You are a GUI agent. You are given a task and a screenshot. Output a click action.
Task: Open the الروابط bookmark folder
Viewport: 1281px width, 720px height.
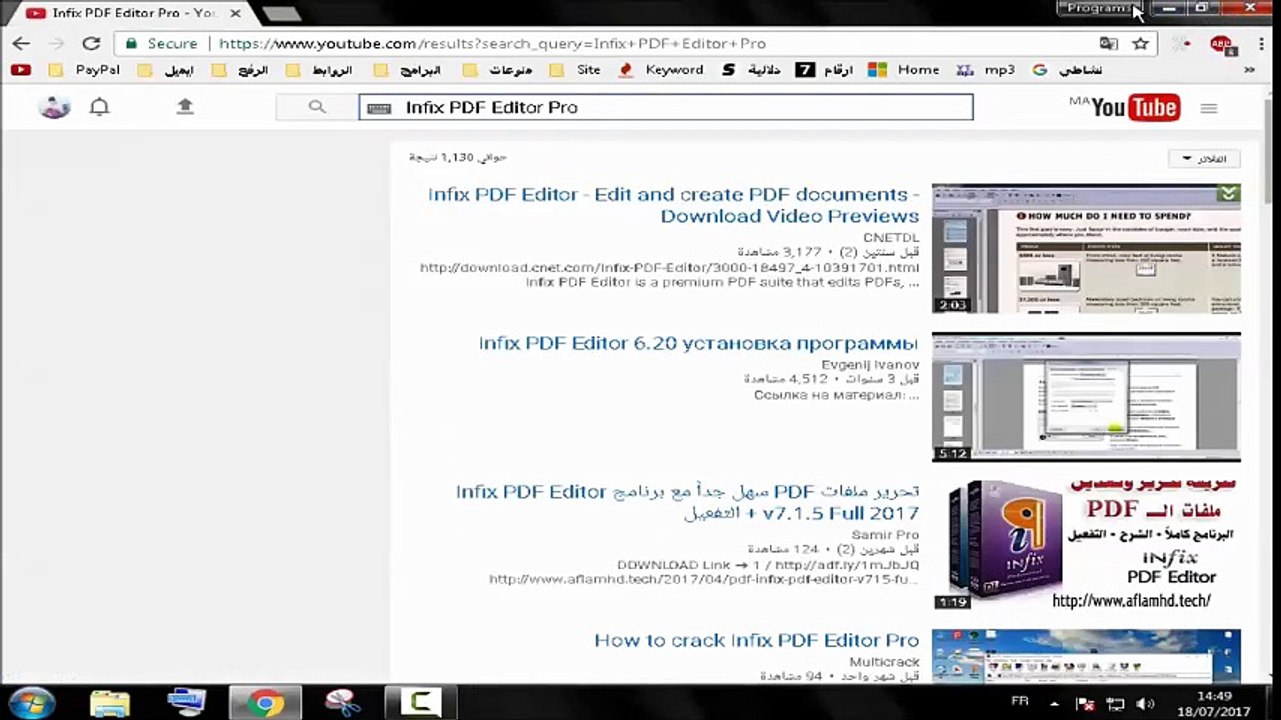319,70
